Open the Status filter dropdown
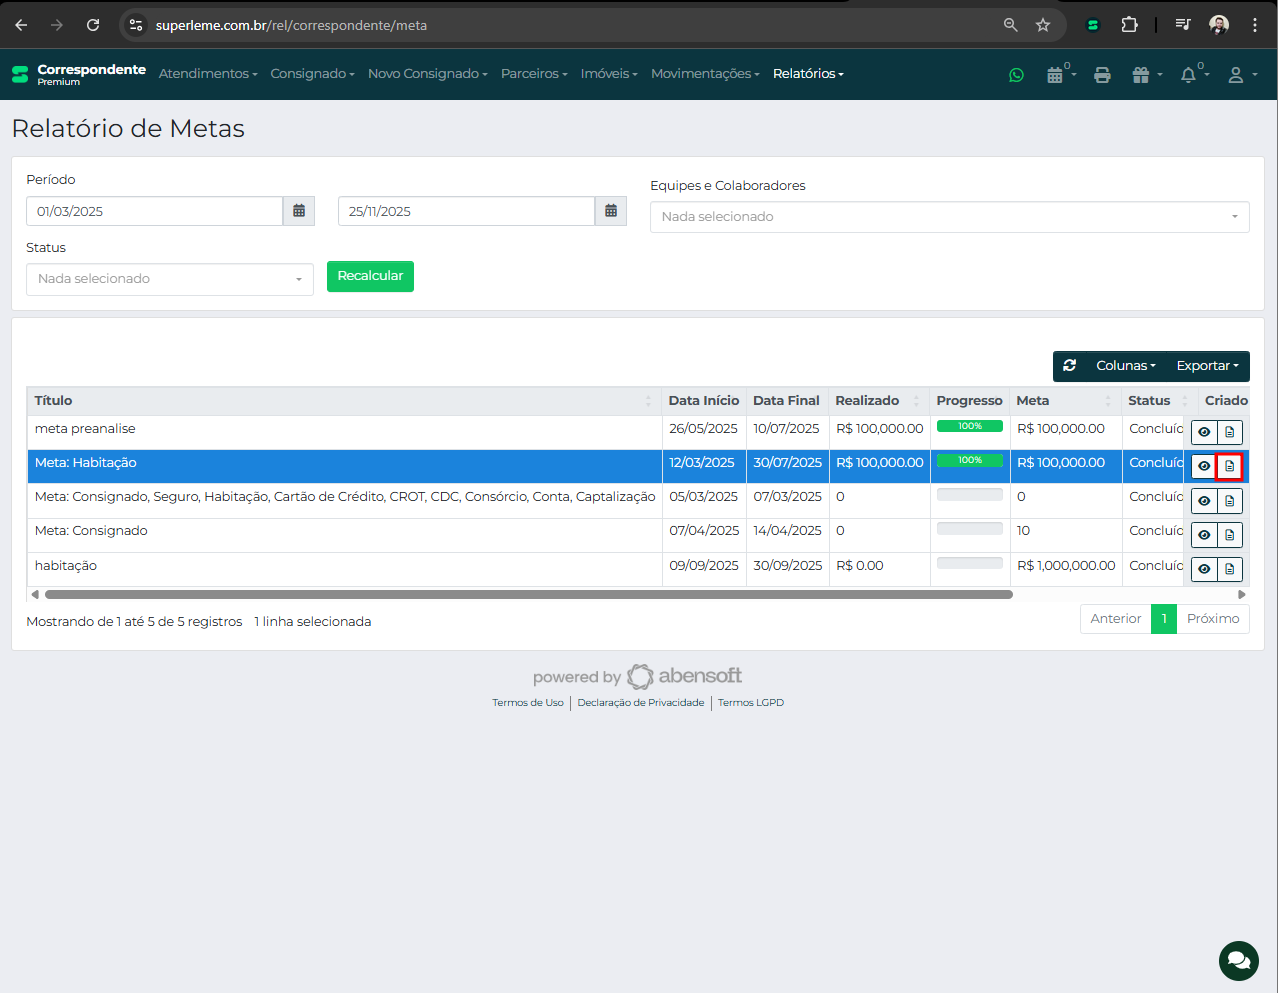The width and height of the screenshot is (1278, 993). pos(169,279)
